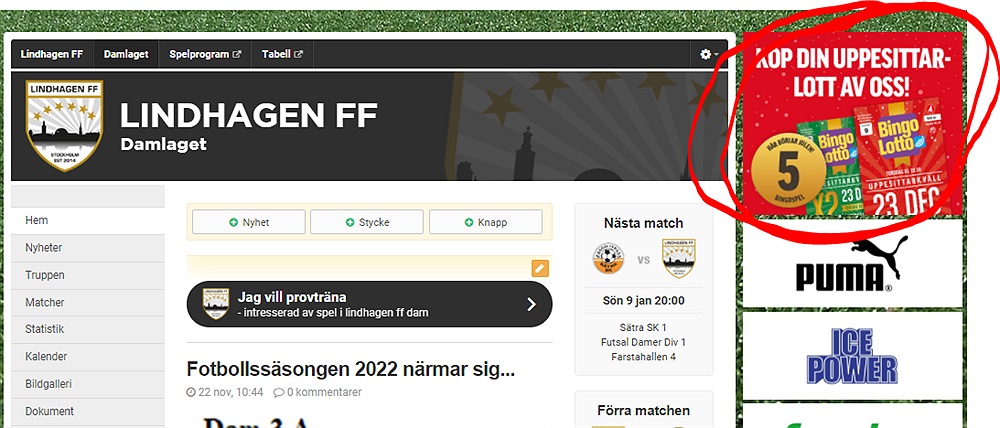Click the arrow chevron on provträna banner

pyautogui.click(x=531, y=304)
